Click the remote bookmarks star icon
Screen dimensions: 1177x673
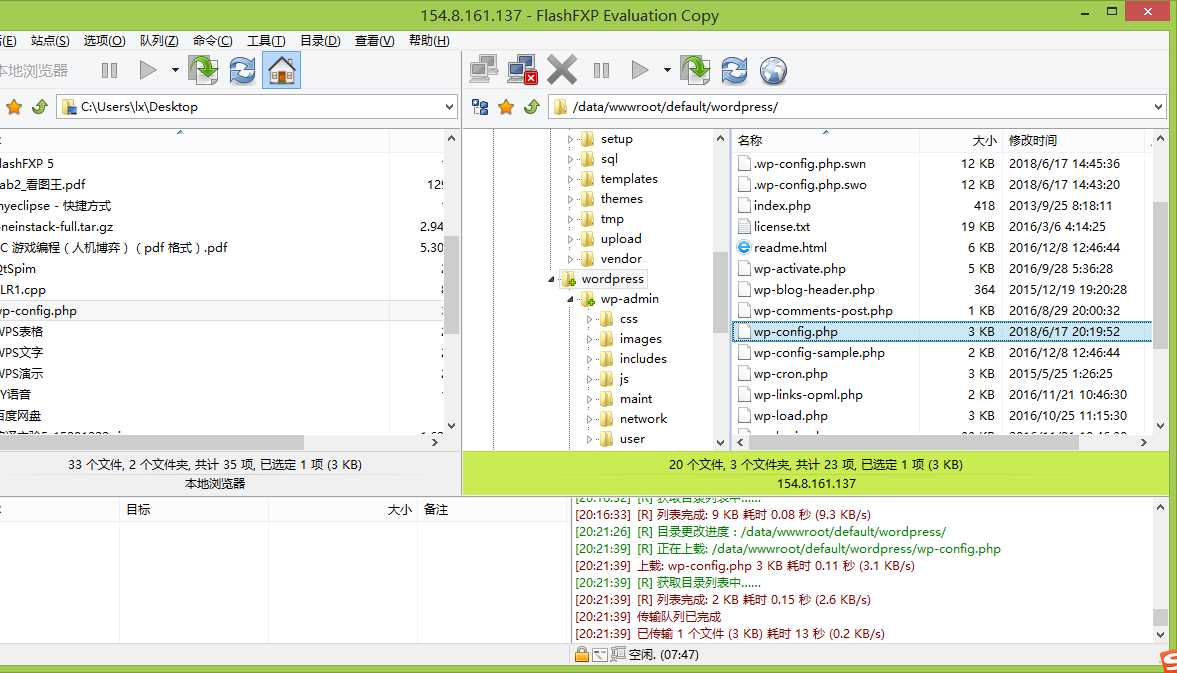click(x=506, y=107)
